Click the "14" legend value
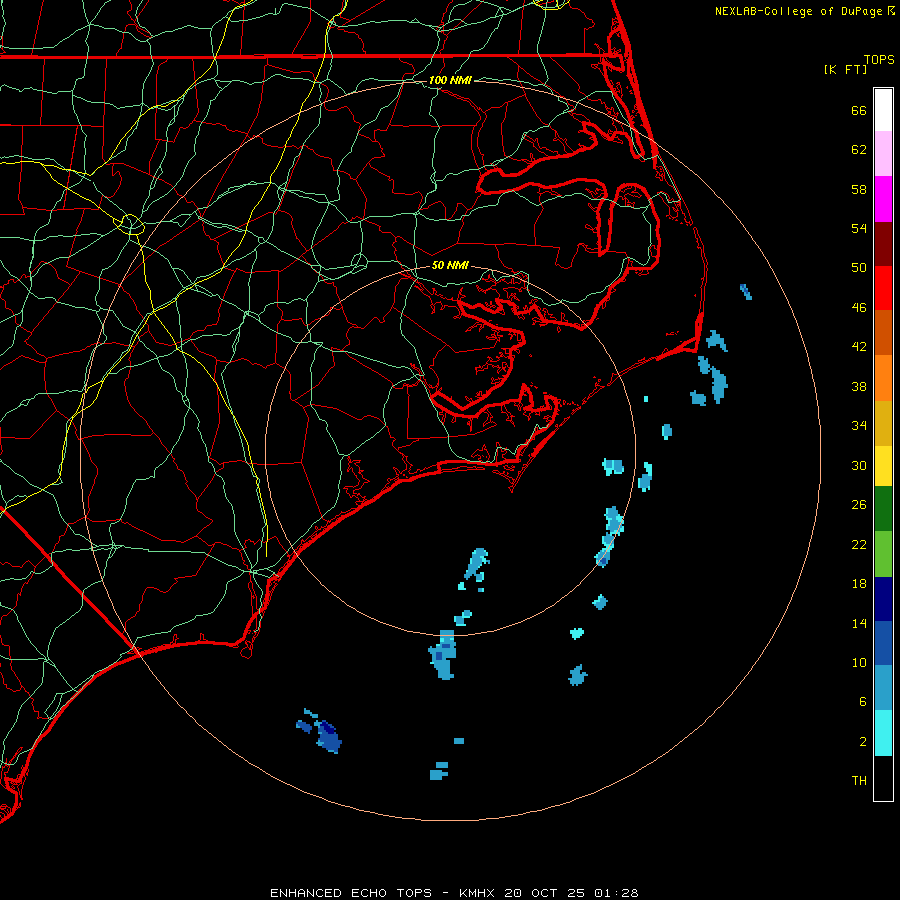Screen dimensions: 900x900 pyautogui.click(x=859, y=624)
